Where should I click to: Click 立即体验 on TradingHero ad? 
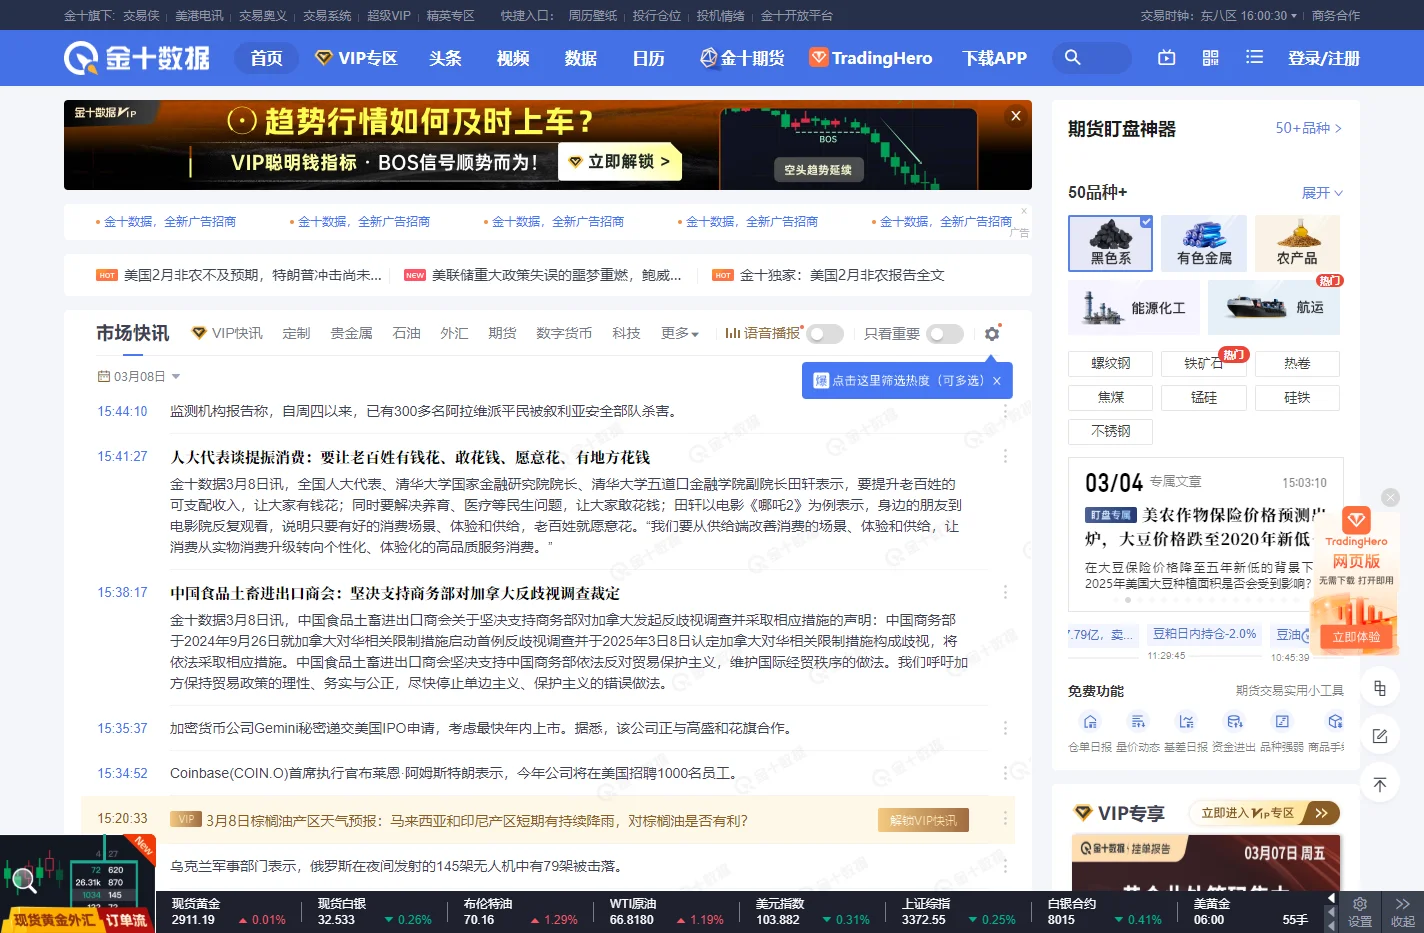point(1356,636)
